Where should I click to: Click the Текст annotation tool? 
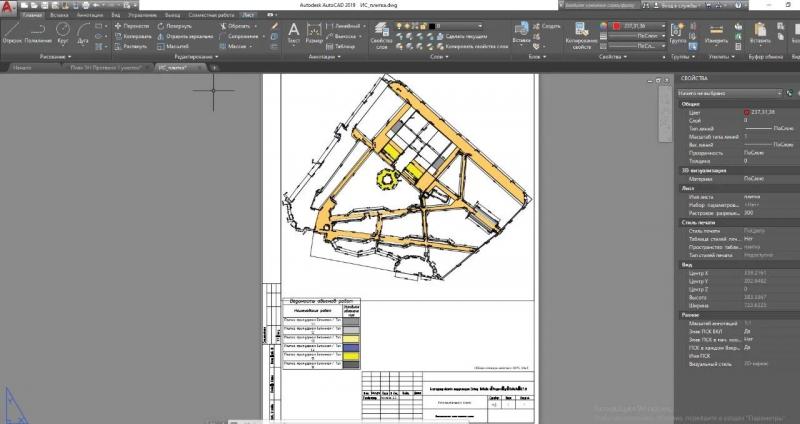point(294,34)
